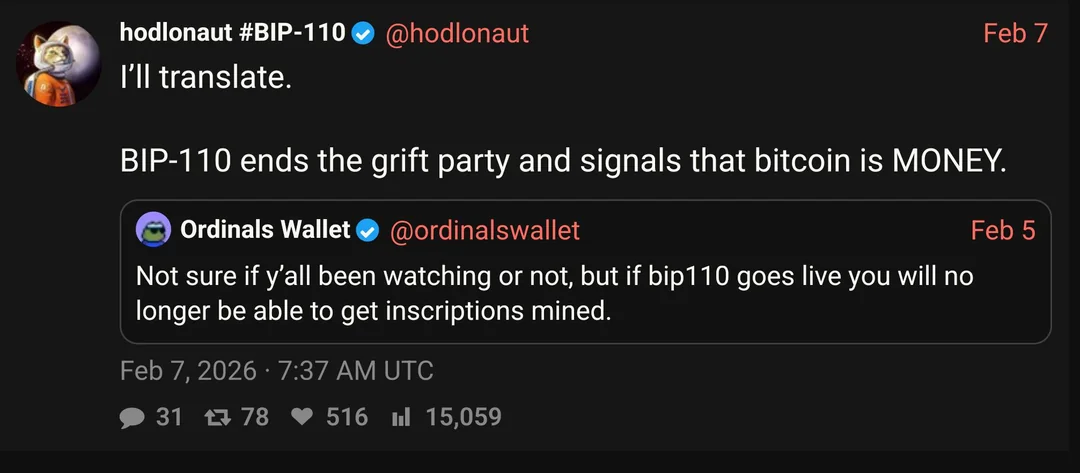Click the 516 likes count
The height and width of the screenshot is (473, 1080).
pos(347,417)
